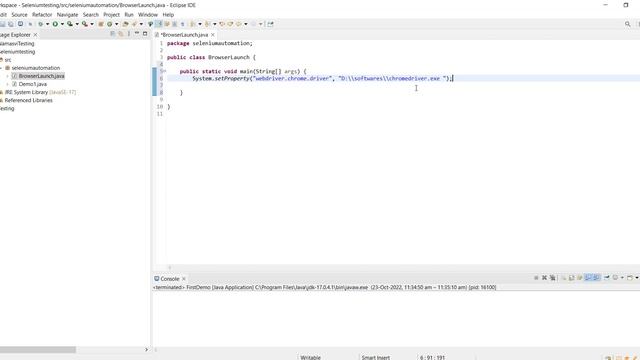Viewport: 640px width, 360px height.
Task: Toggle the highlighted block selection mode button
Action: [158, 24]
